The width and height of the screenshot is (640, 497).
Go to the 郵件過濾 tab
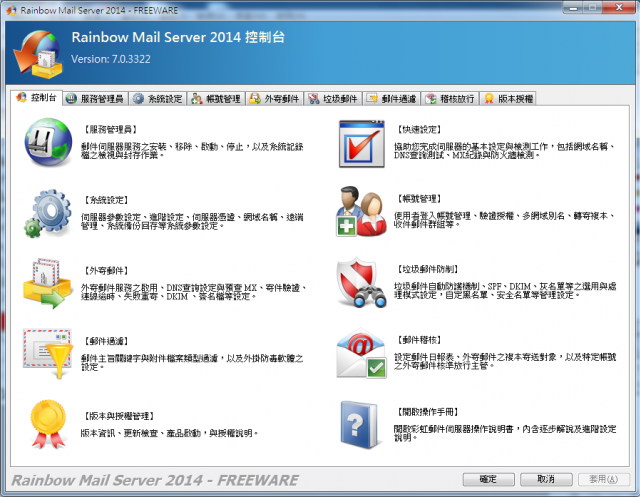[x=392, y=99]
